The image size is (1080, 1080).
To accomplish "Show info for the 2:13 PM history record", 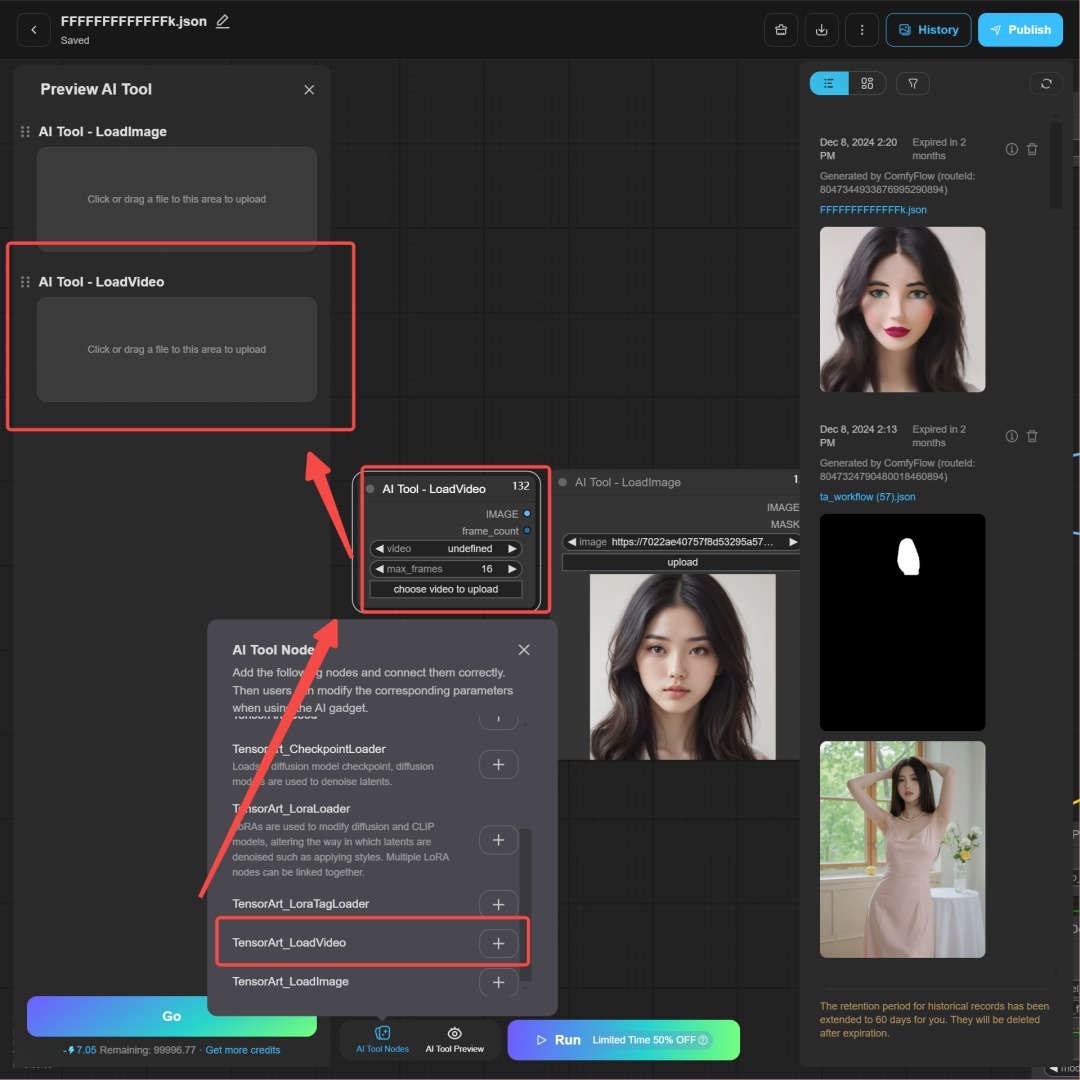I will click(x=1011, y=436).
